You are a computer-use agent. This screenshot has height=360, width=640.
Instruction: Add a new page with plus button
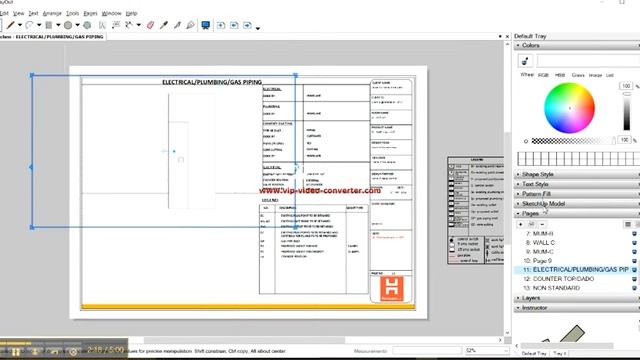click(x=520, y=224)
